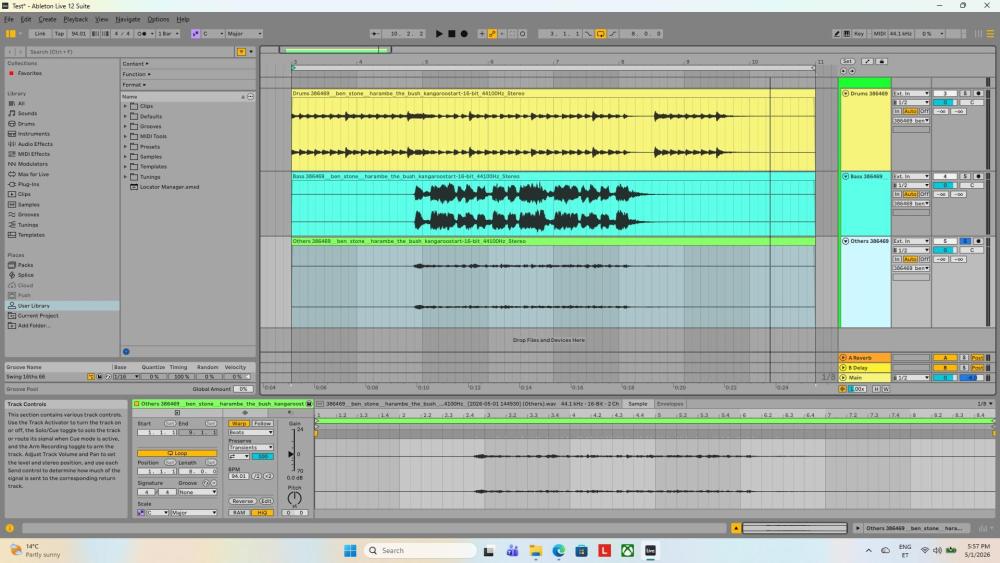
Task: Toggle browser visibility with the orange top-left button
Action: 10,34
